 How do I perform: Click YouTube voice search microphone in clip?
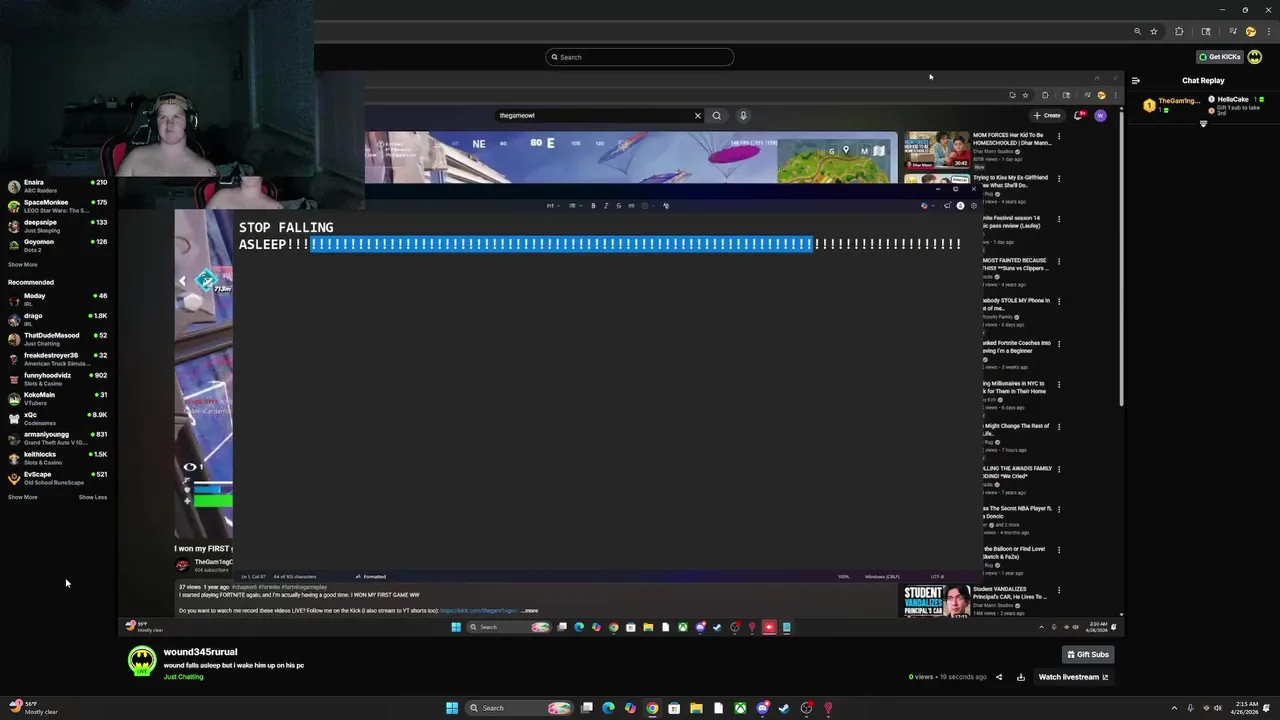[x=743, y=116]
